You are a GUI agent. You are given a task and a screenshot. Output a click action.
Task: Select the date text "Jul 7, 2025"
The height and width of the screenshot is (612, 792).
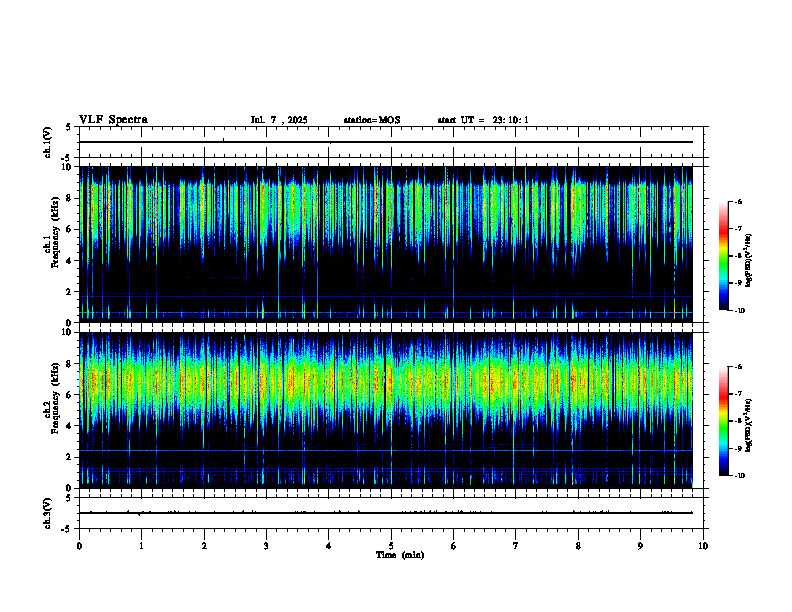[279, 120]
